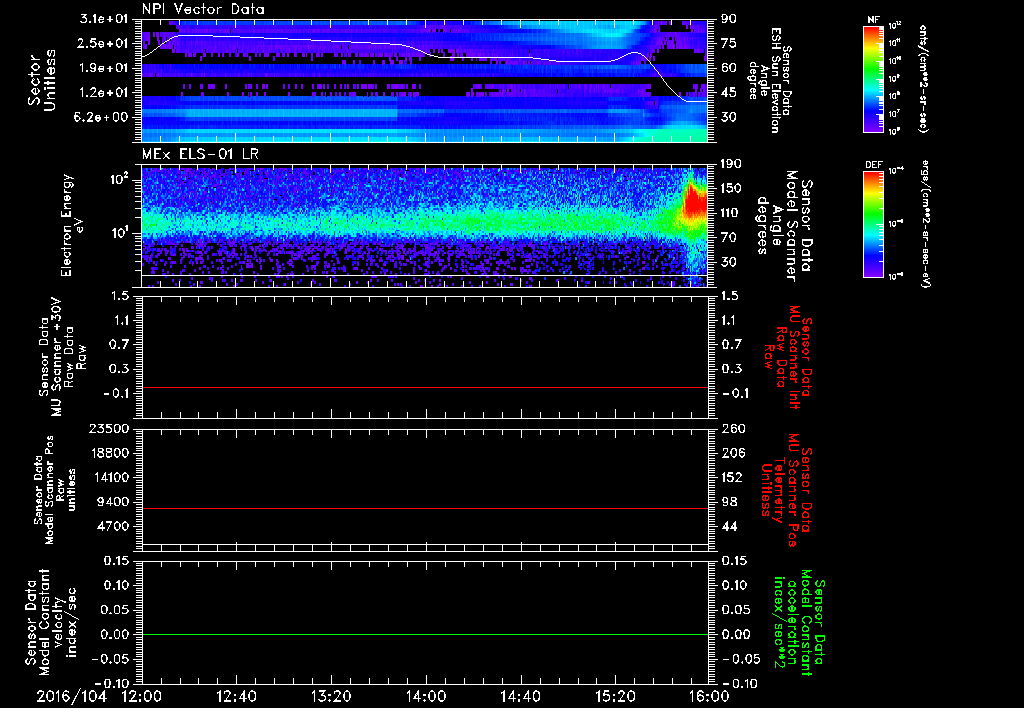The height and width of the screenshot is (708, 1024).
Task: Click the red 'MU Scanner Int Raw Data' axis title
Action: (788, 357)
